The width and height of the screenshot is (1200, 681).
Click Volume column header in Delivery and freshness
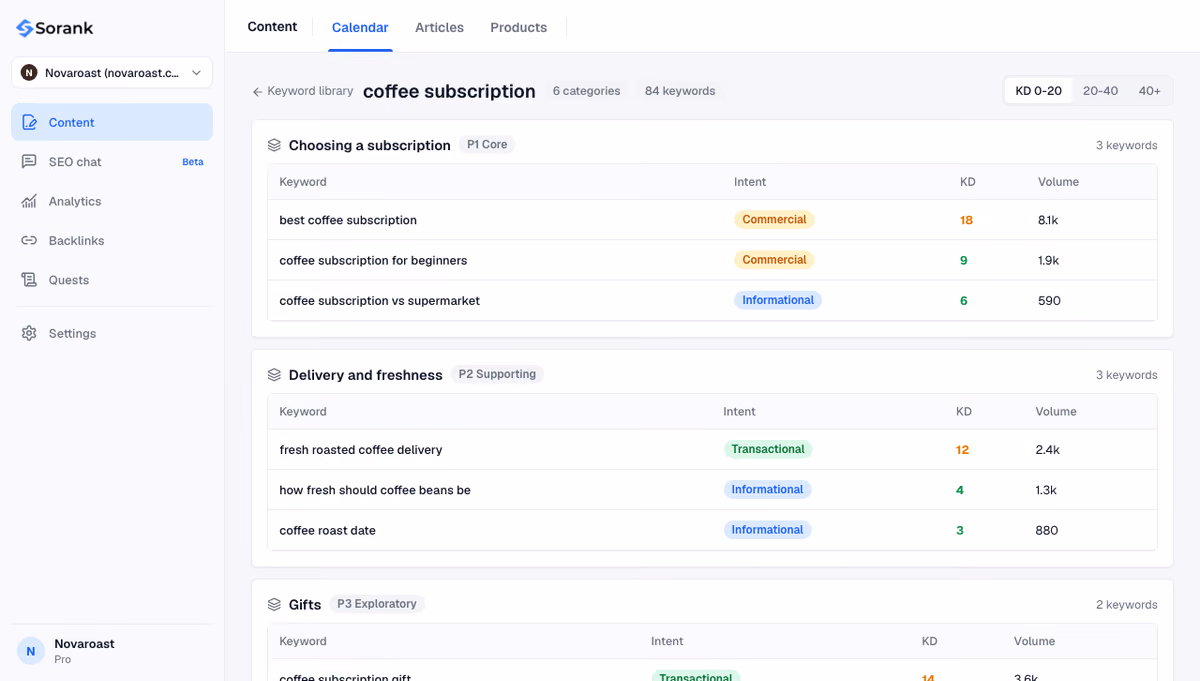(x=1056, y=412)
